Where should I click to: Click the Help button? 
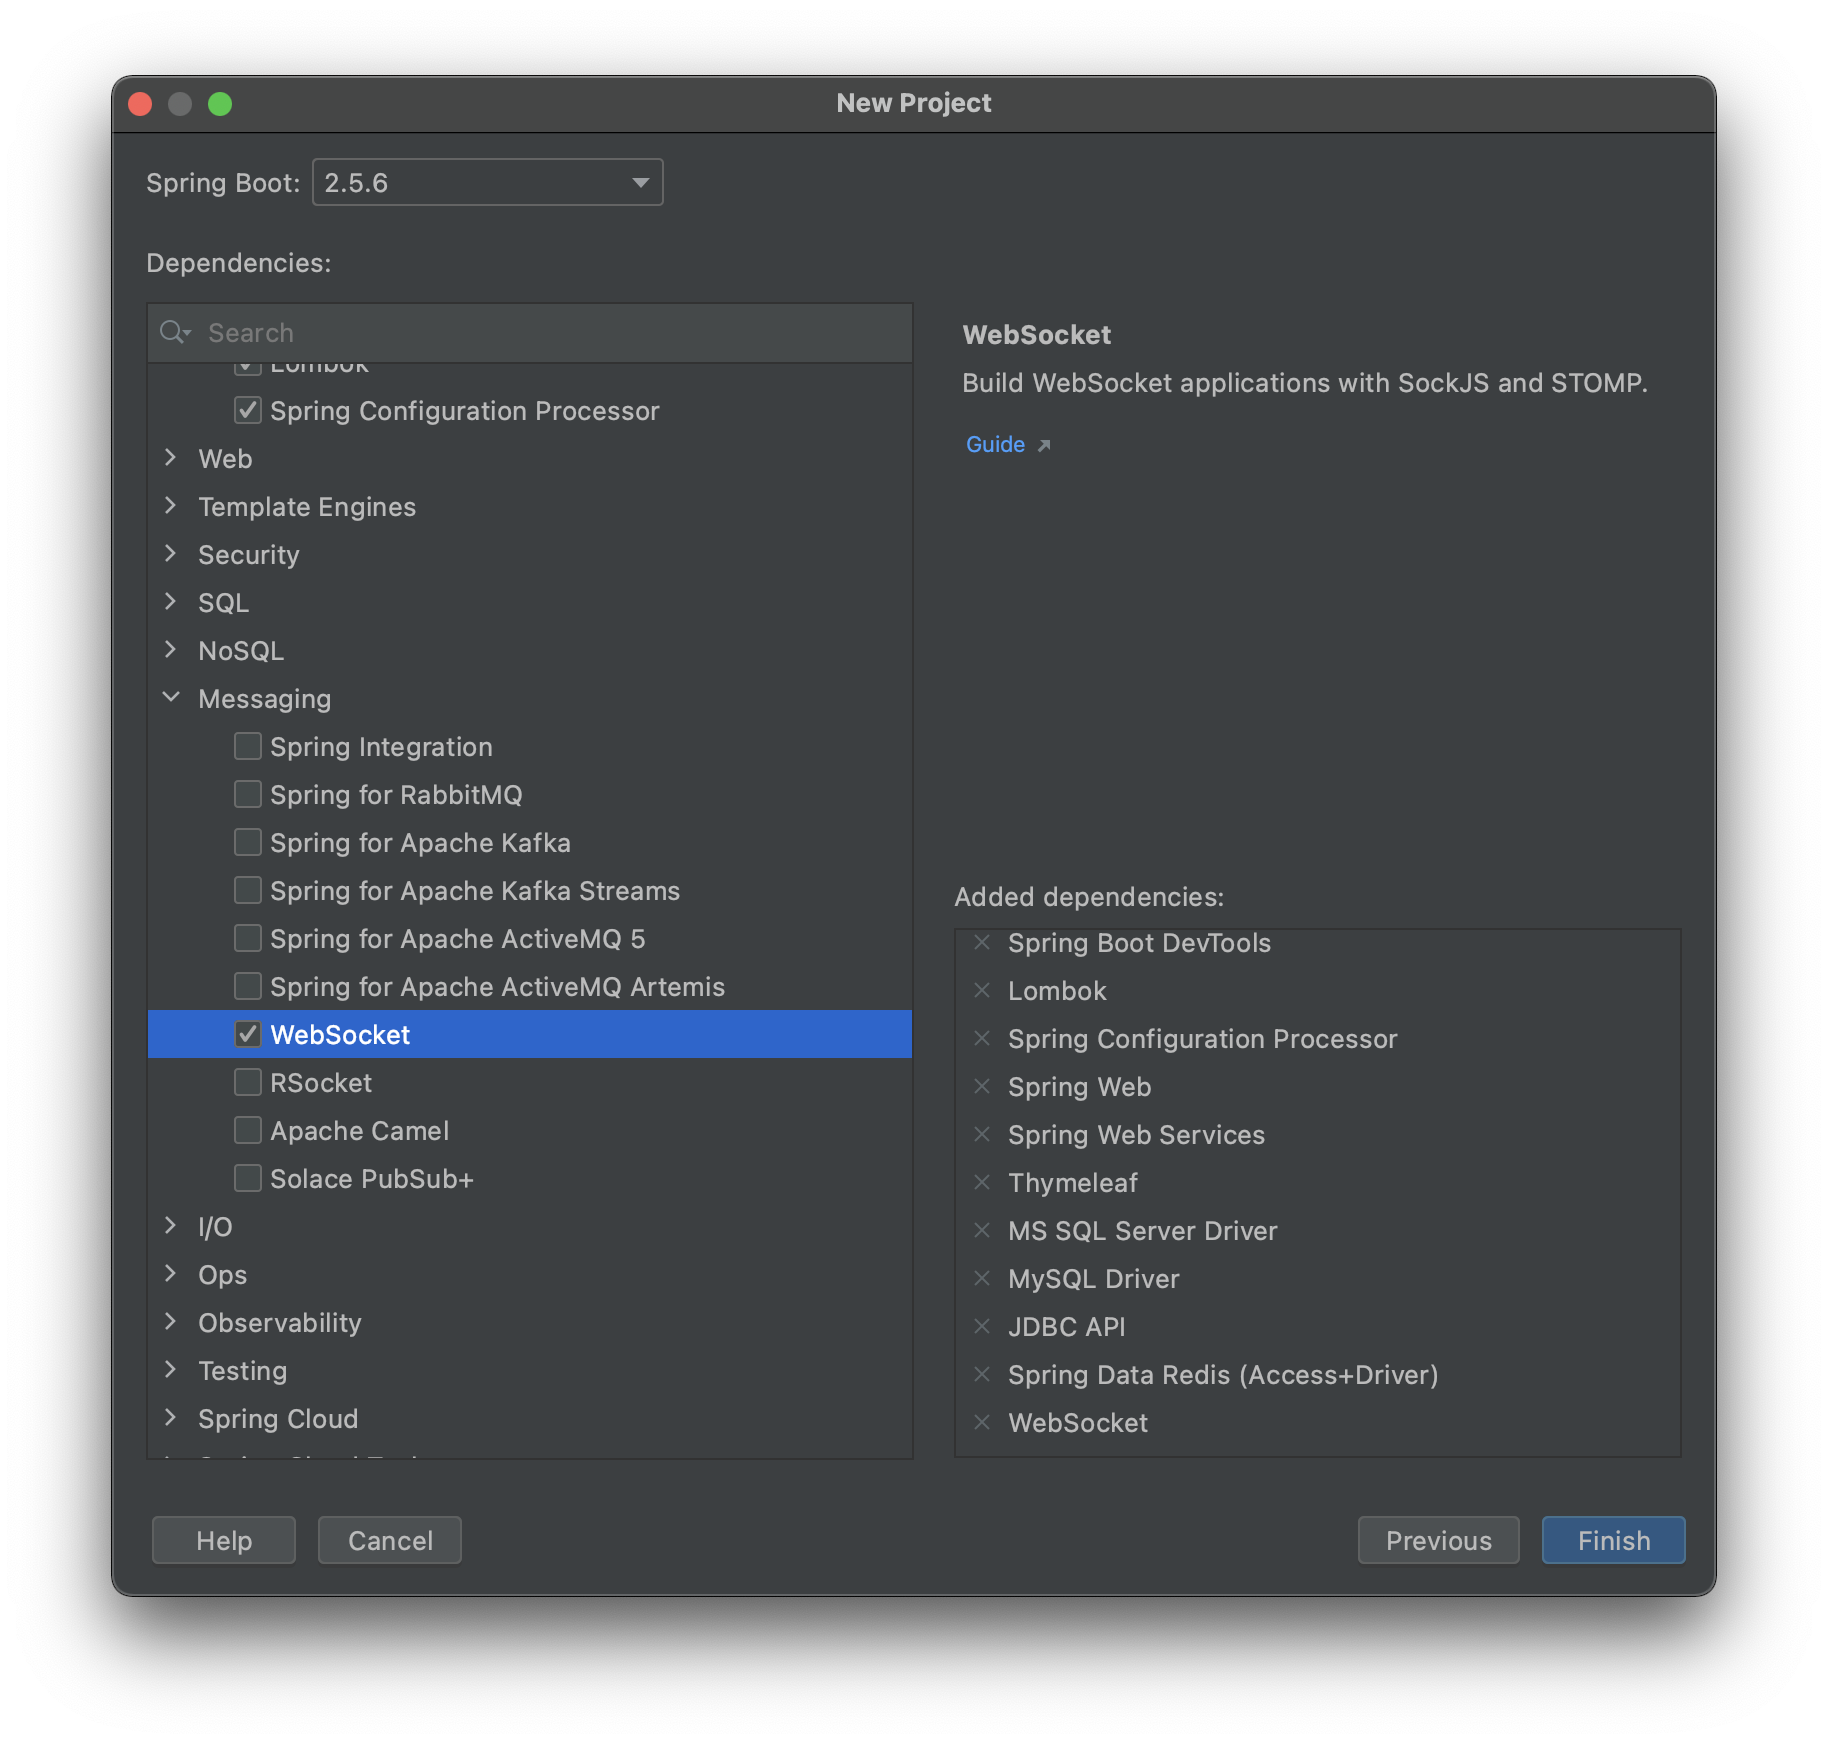tap(224, 1540)
